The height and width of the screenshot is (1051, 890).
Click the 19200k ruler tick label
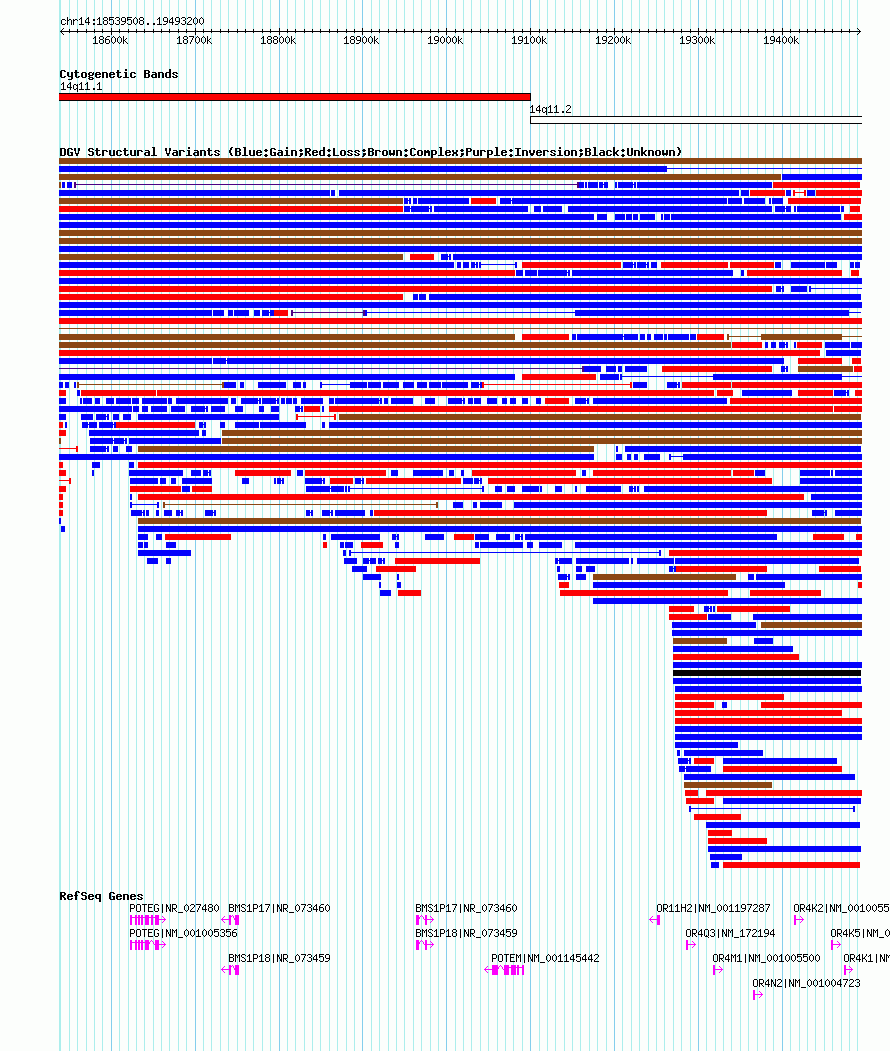click(613, 40)
